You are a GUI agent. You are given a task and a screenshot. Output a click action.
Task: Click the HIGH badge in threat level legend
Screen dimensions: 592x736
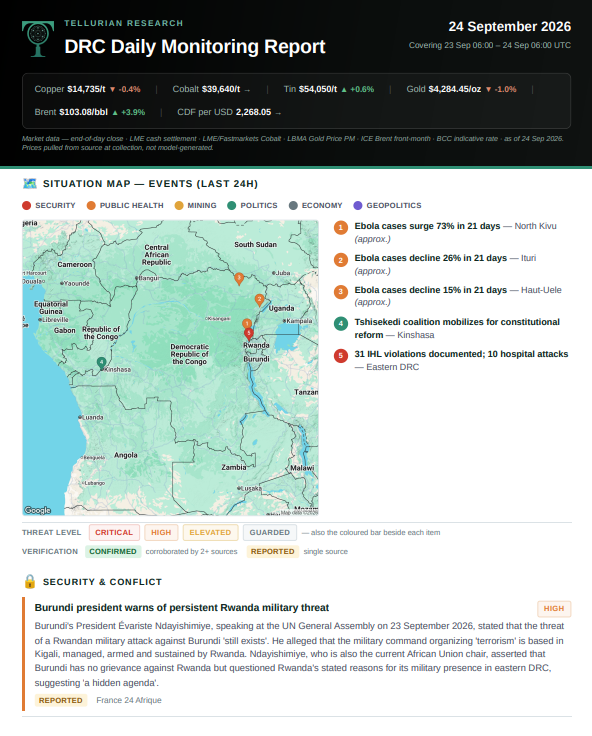click(x=161, y=532)
